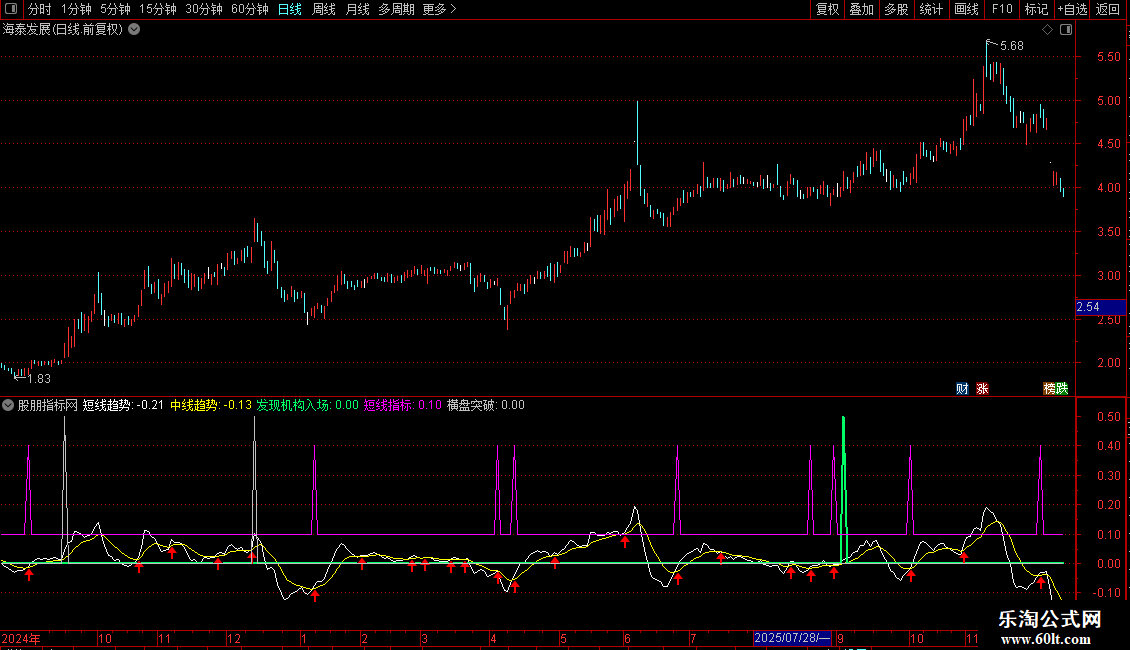Expand the 更多 periods menu
1130x650 pixels.
click(x=439, y=10)
